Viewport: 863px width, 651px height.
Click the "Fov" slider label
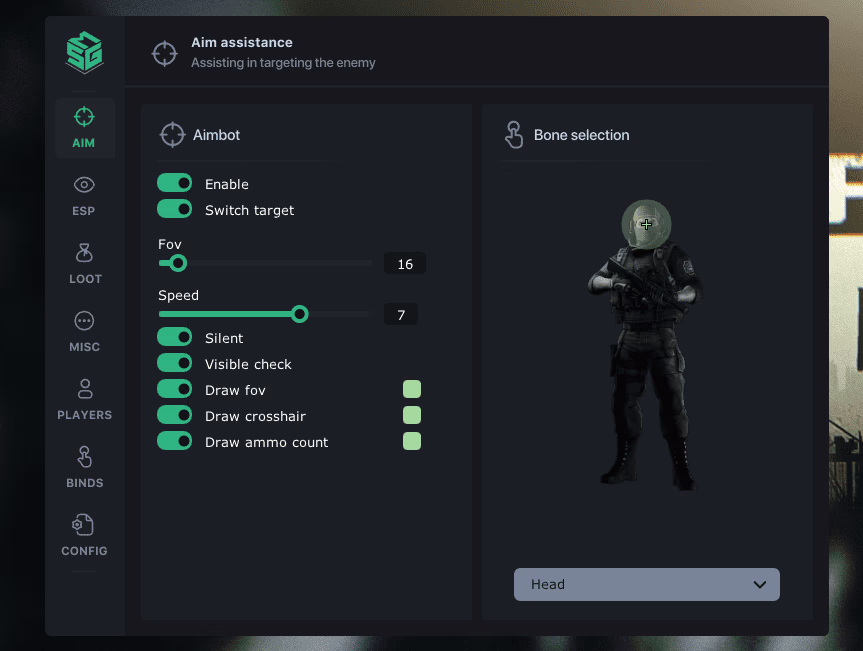pos(170,244)
